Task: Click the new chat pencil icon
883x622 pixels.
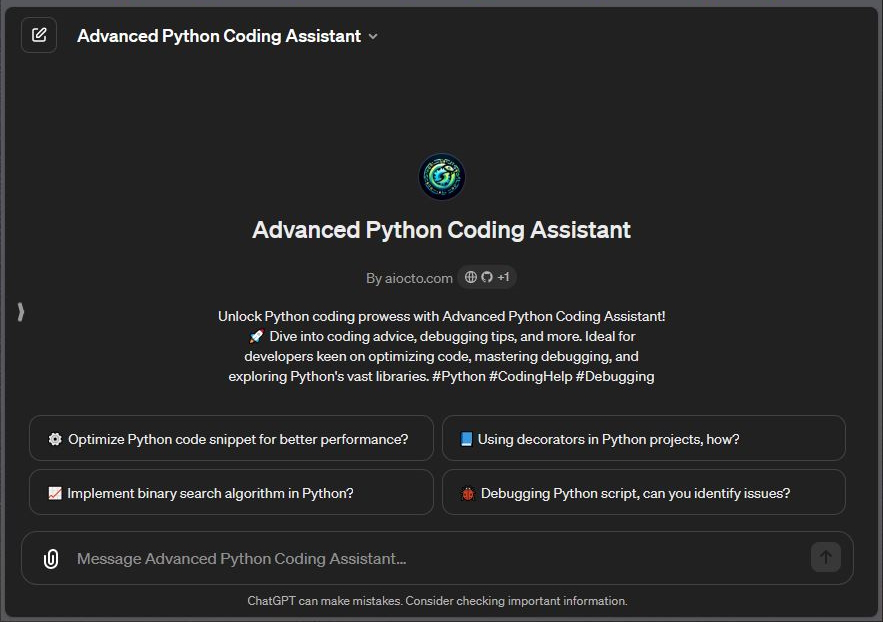Action: (38, 35)
